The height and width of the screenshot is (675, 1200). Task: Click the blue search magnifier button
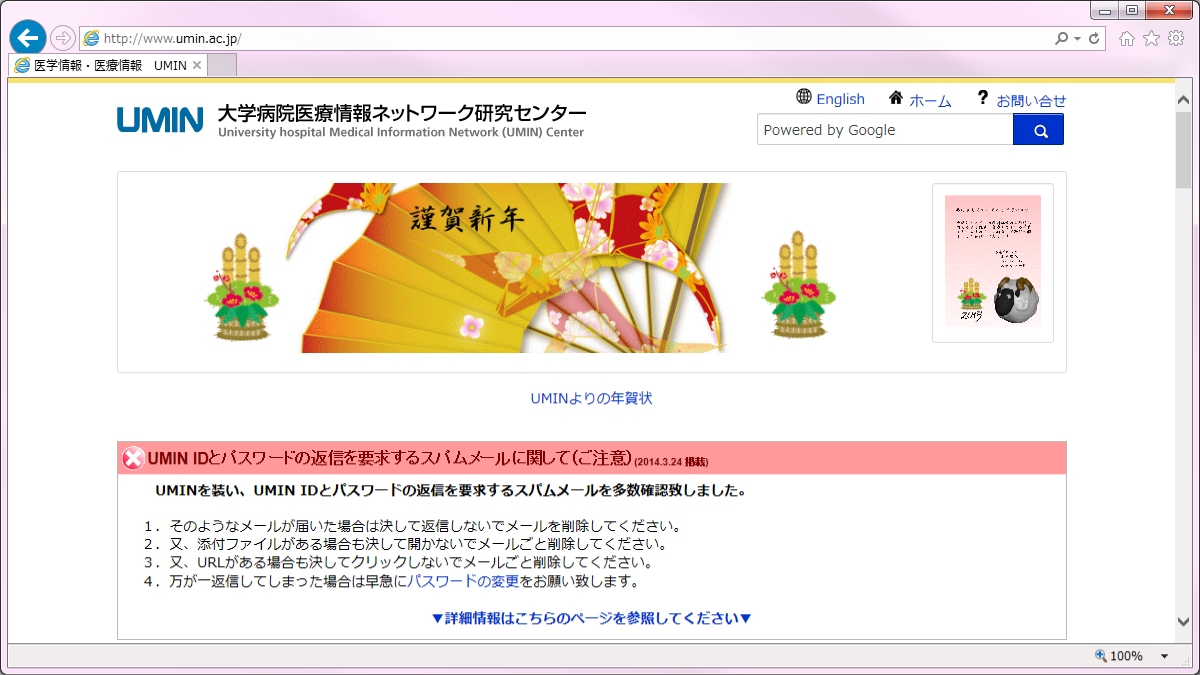pyautogui.click(x=1039, y=130)
